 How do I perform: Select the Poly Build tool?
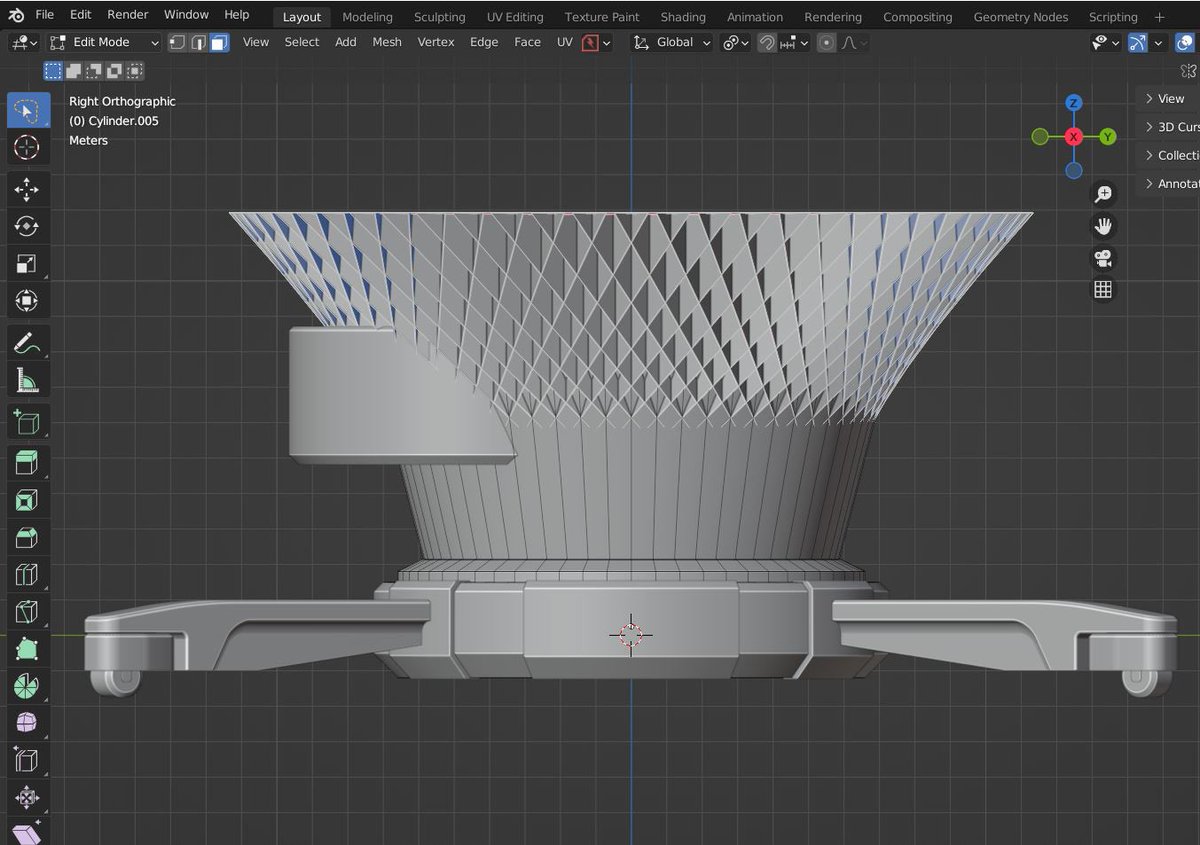pos(28,649)
